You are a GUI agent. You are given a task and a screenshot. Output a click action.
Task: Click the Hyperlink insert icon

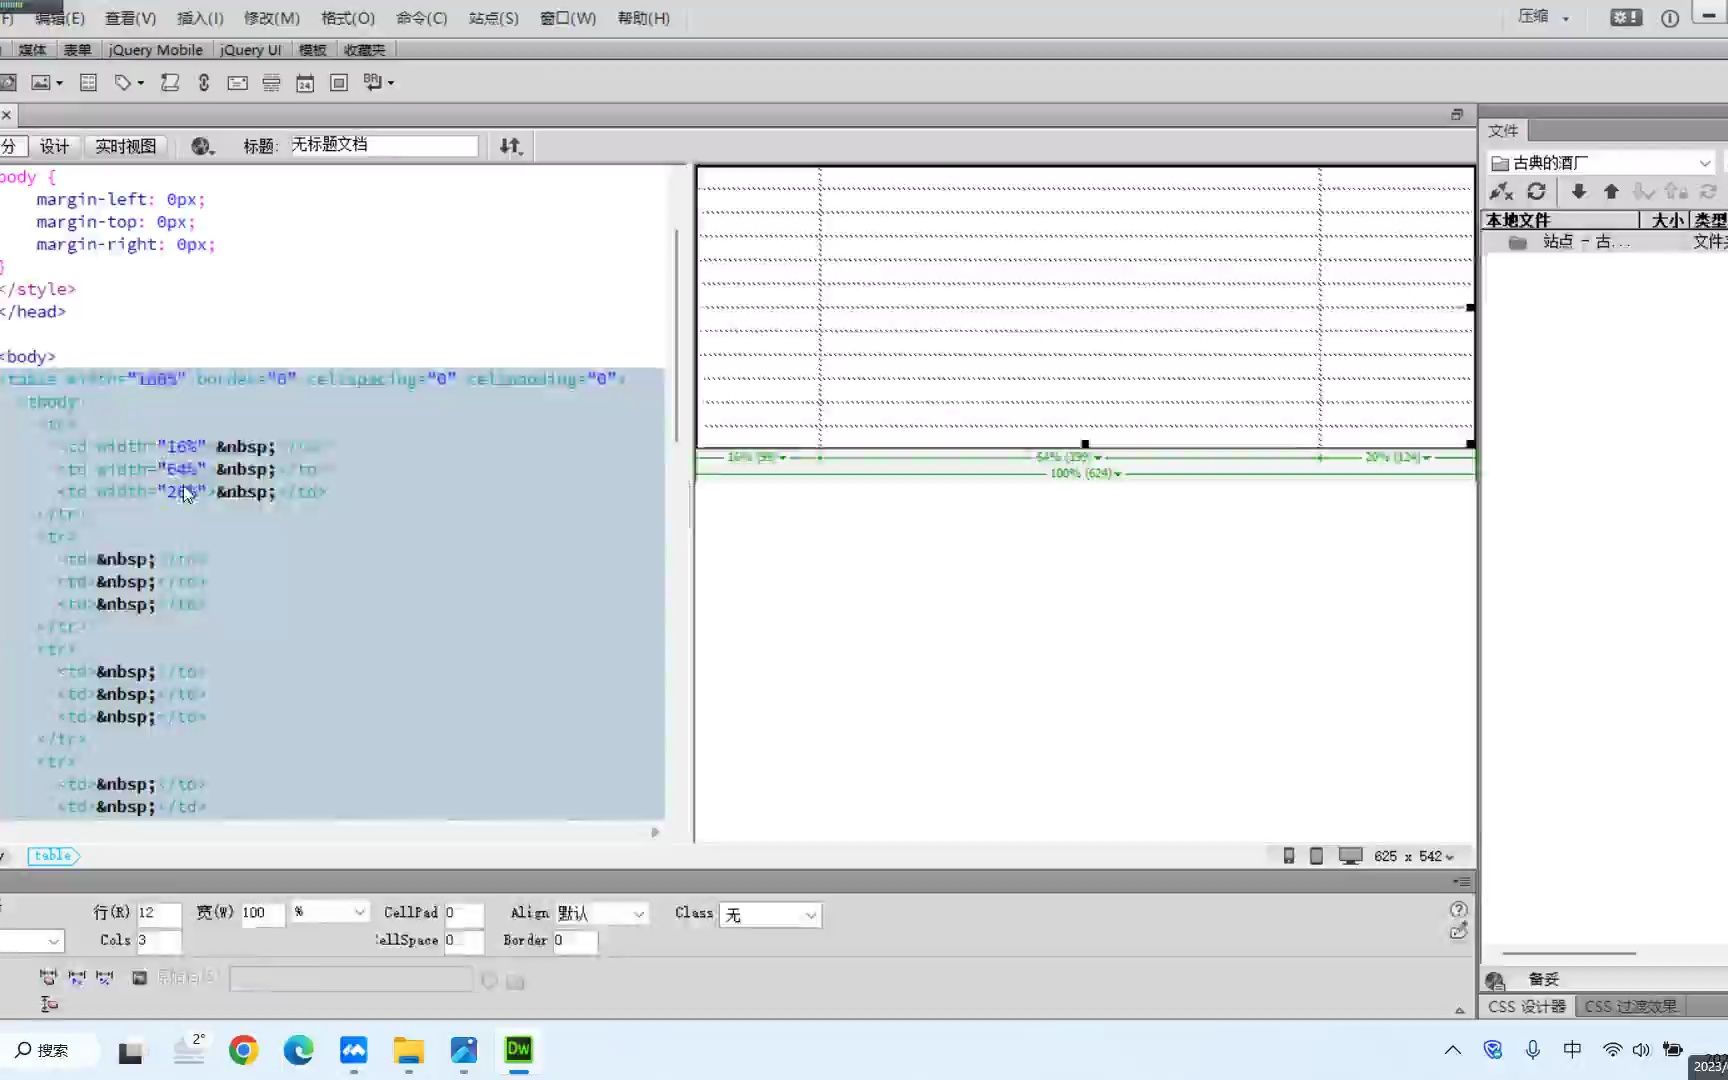[x=204, y=83]
